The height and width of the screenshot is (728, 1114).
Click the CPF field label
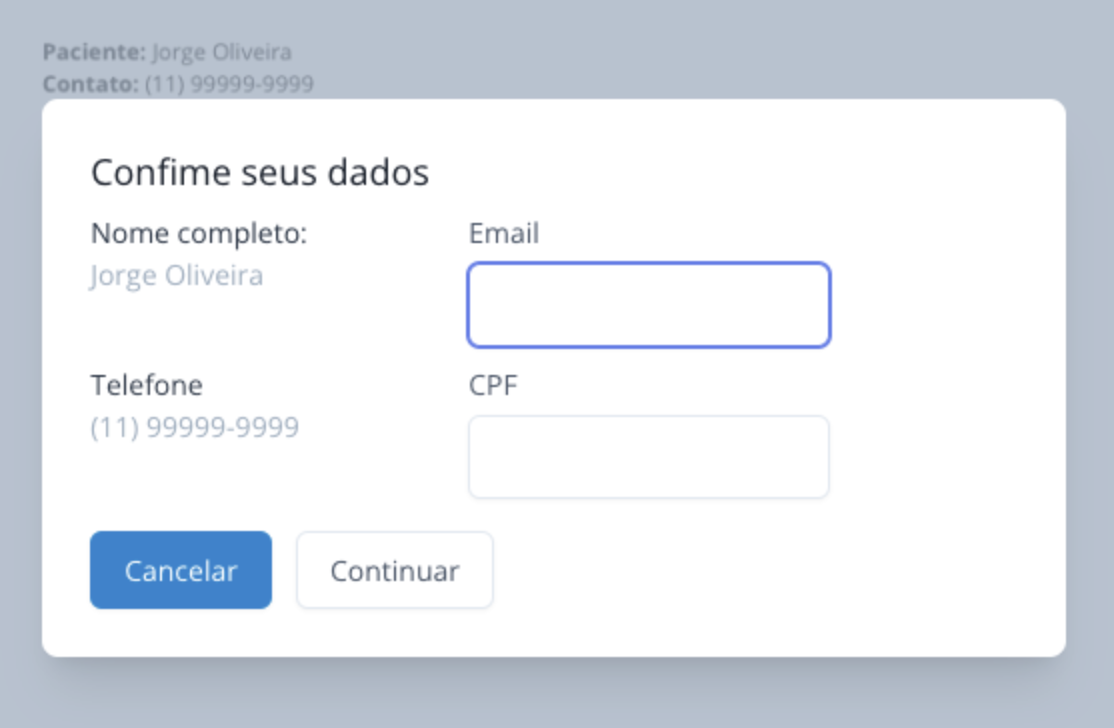click(x=493, y=386)
